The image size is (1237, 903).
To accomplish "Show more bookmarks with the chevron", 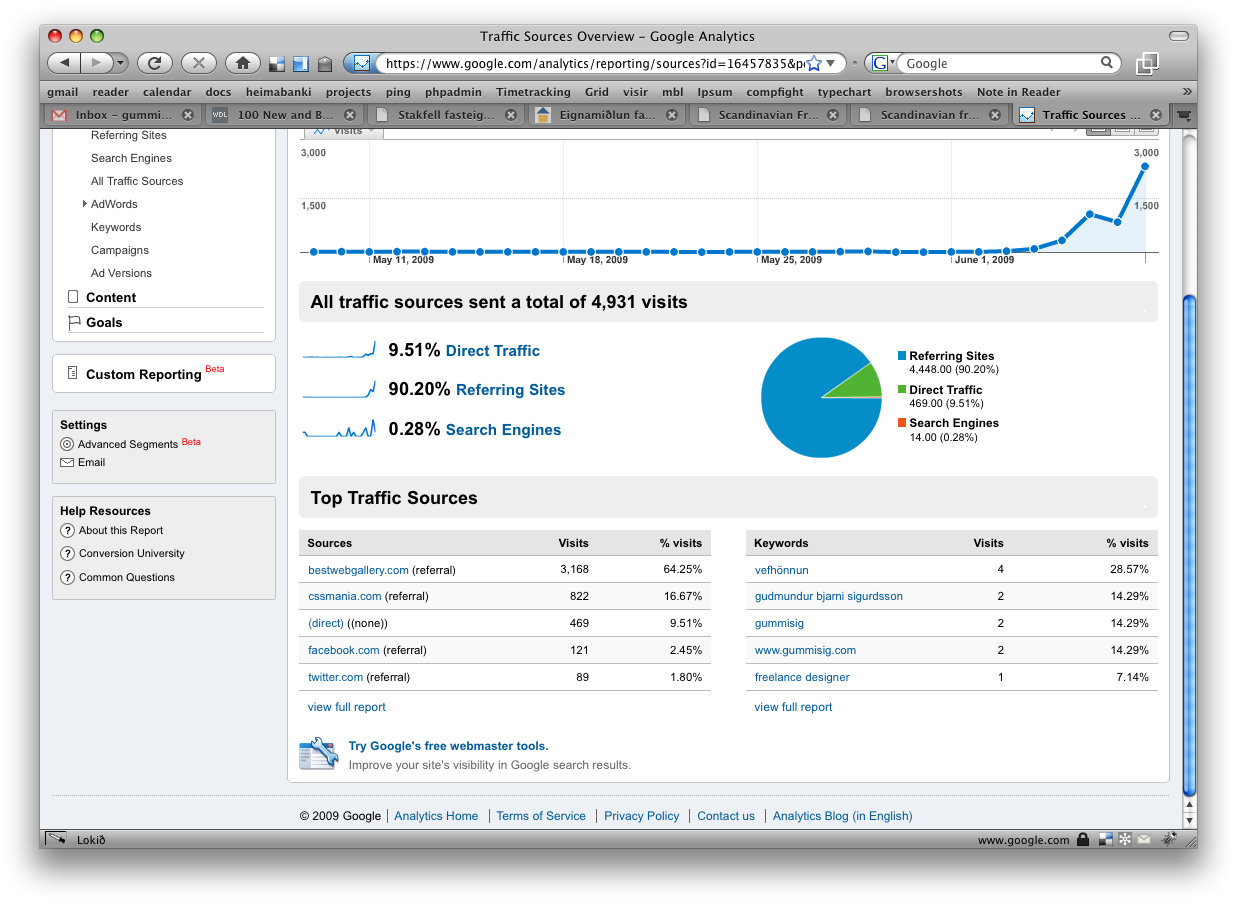I will click(1186, 92).
